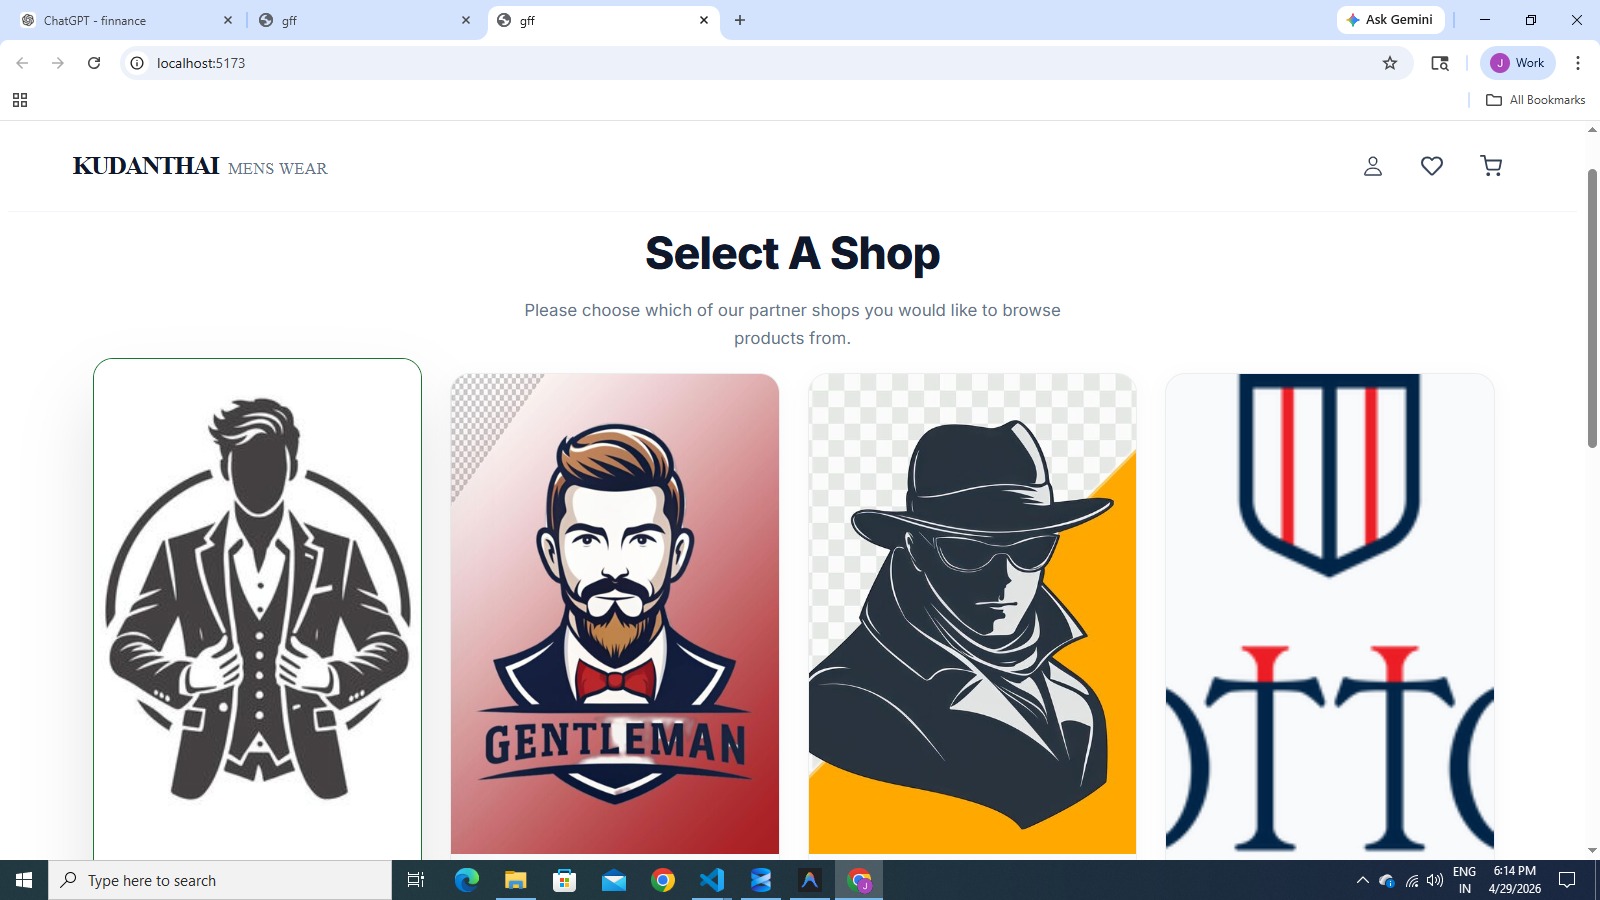Select the suited man silhouette shop card
Viewport: 1600px width, 900px height.
(257, 609)
